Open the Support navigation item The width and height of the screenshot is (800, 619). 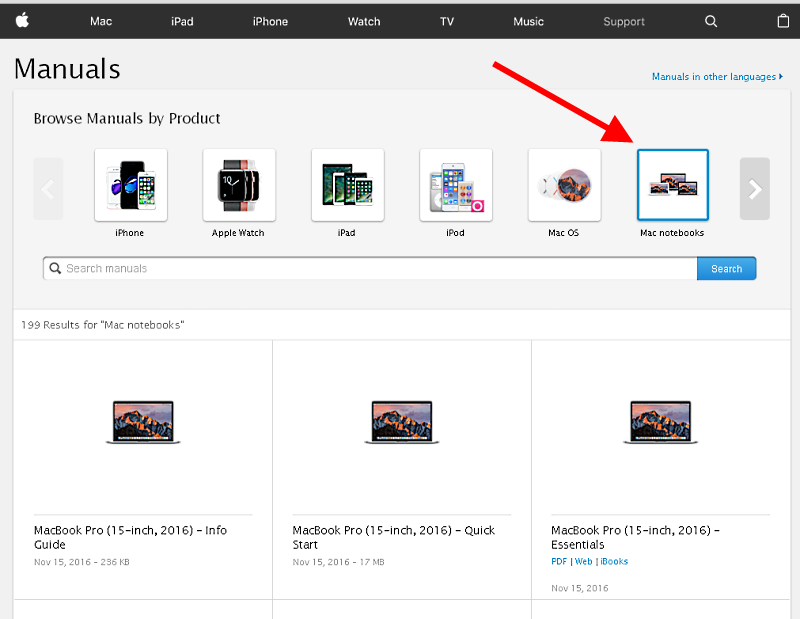point(623,21)
